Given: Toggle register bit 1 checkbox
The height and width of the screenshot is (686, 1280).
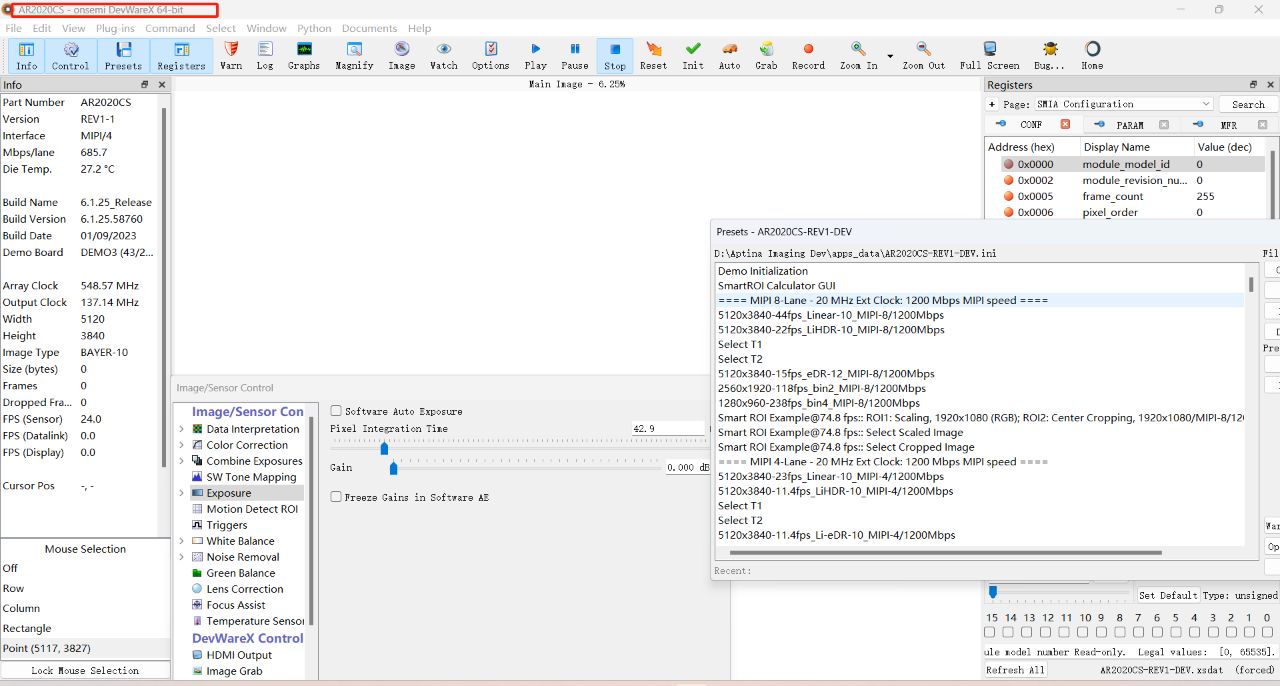Looking at the screenshot, I should [x=1249, y=632].
